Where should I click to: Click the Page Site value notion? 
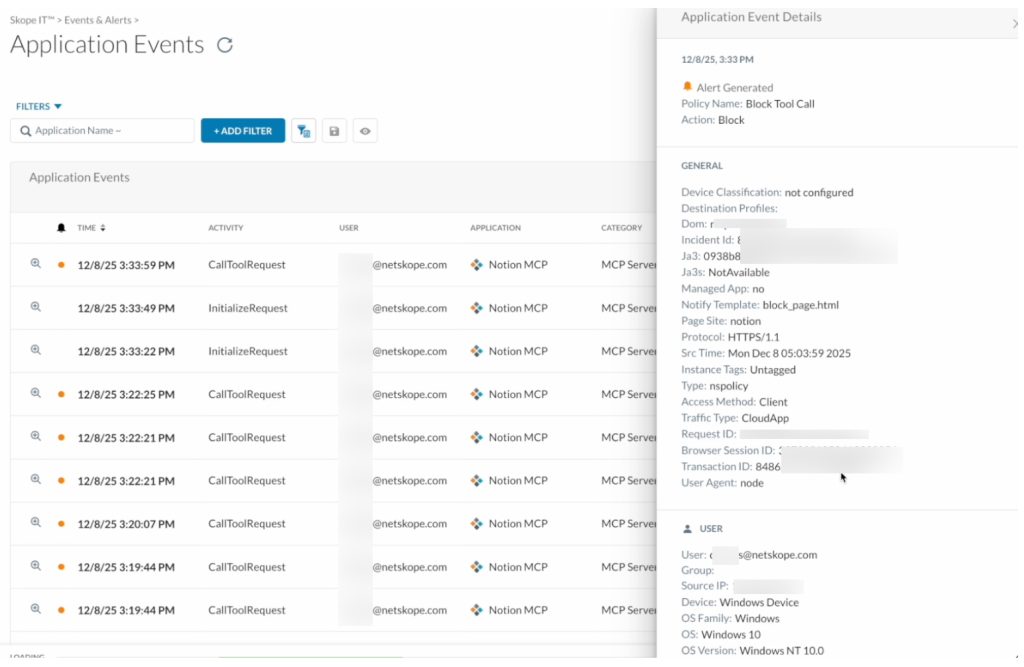(x=745, y=321)
